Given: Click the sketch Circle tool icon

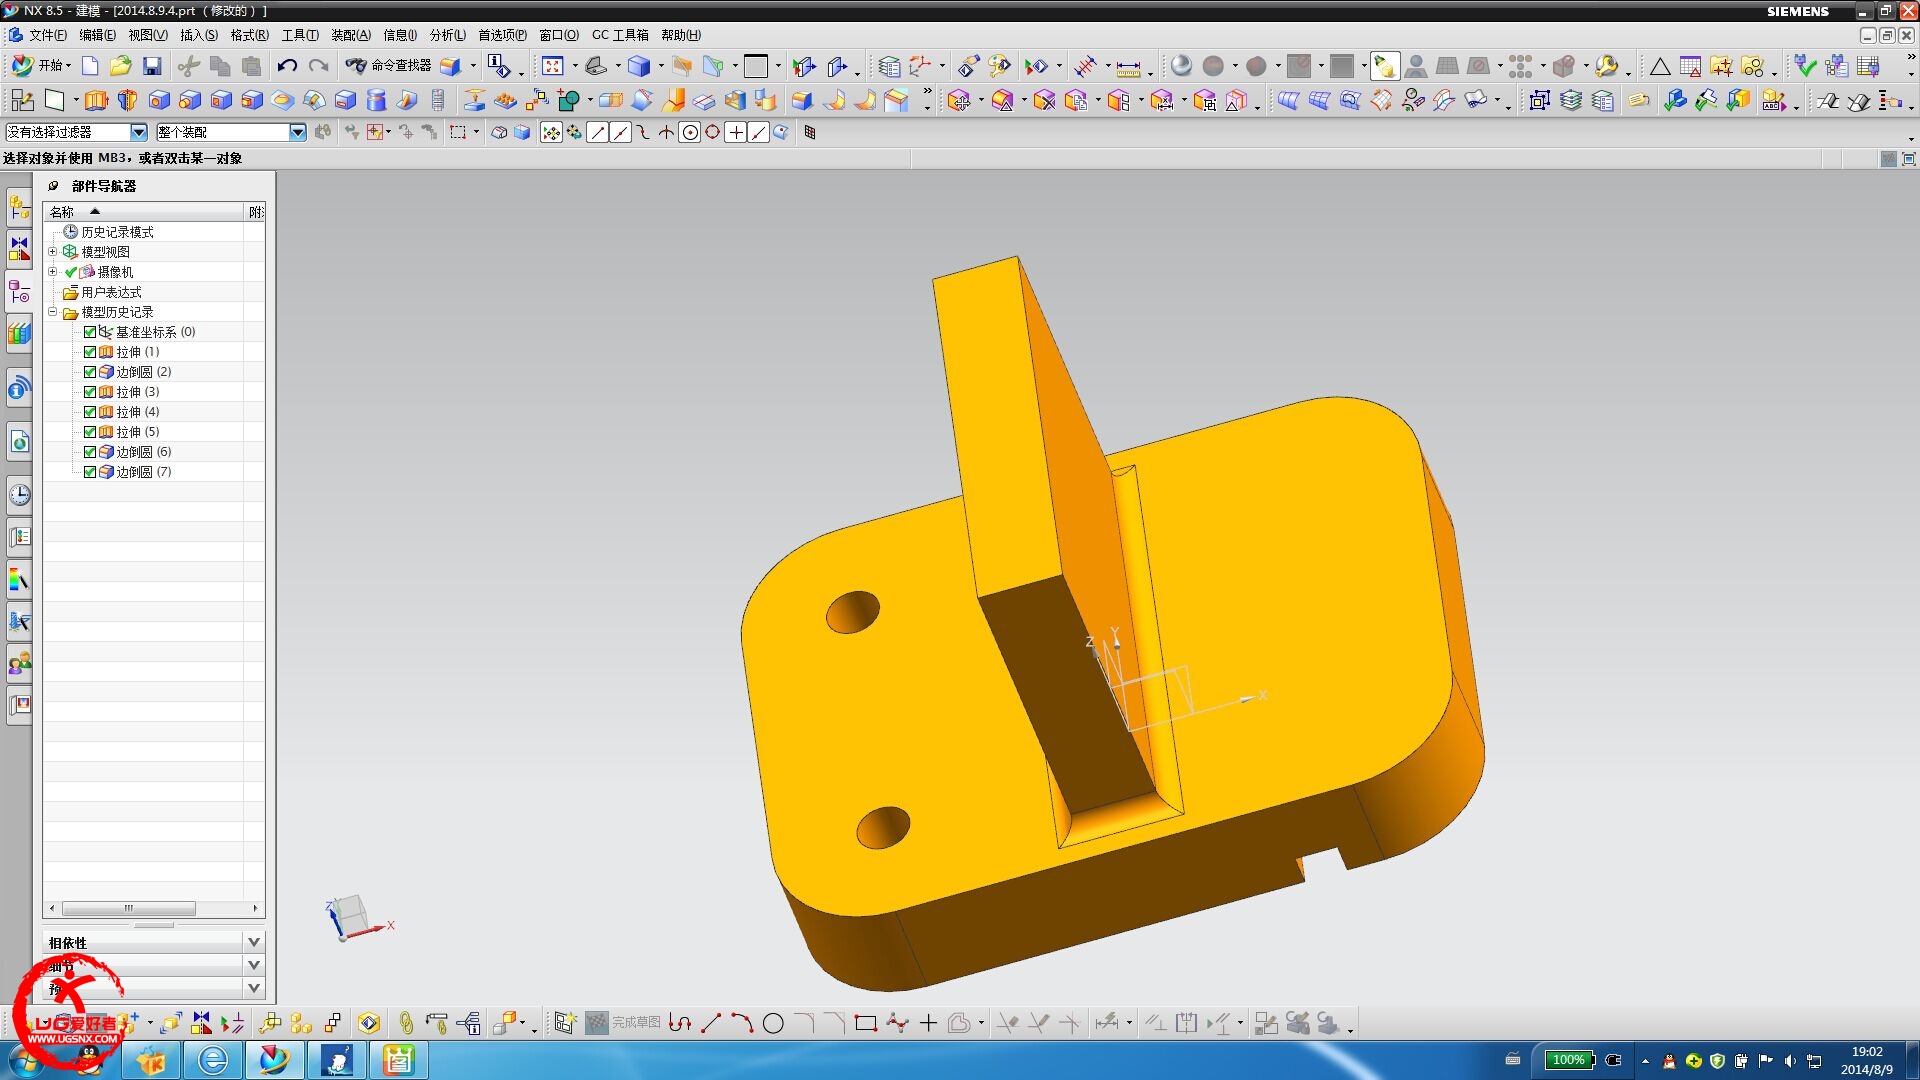Looking at the screenshot, I should tap(773, 1023).
